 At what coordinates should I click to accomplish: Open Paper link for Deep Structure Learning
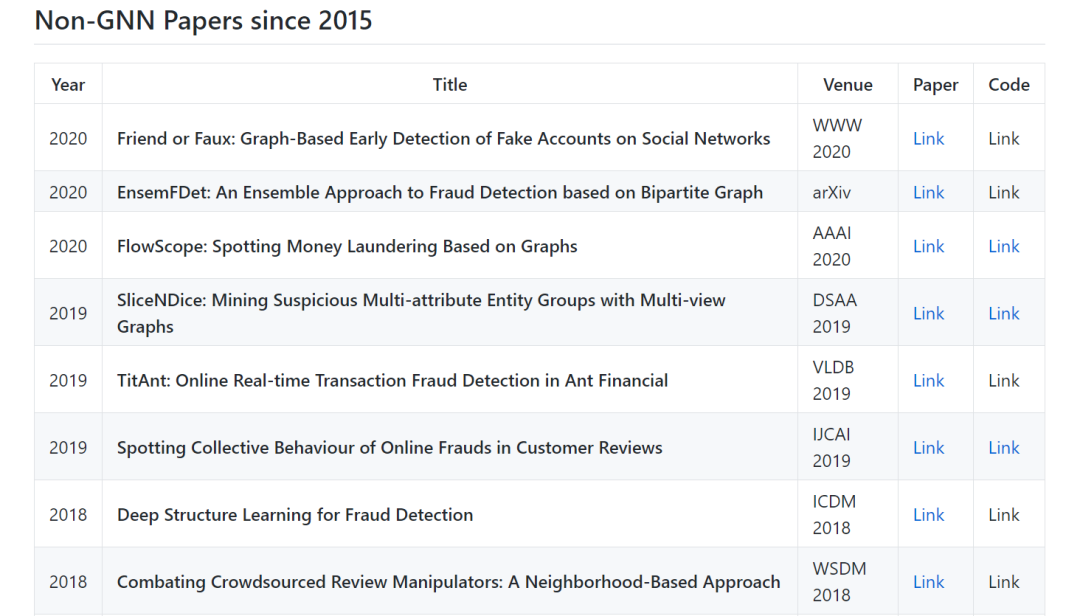click(928, 514)
